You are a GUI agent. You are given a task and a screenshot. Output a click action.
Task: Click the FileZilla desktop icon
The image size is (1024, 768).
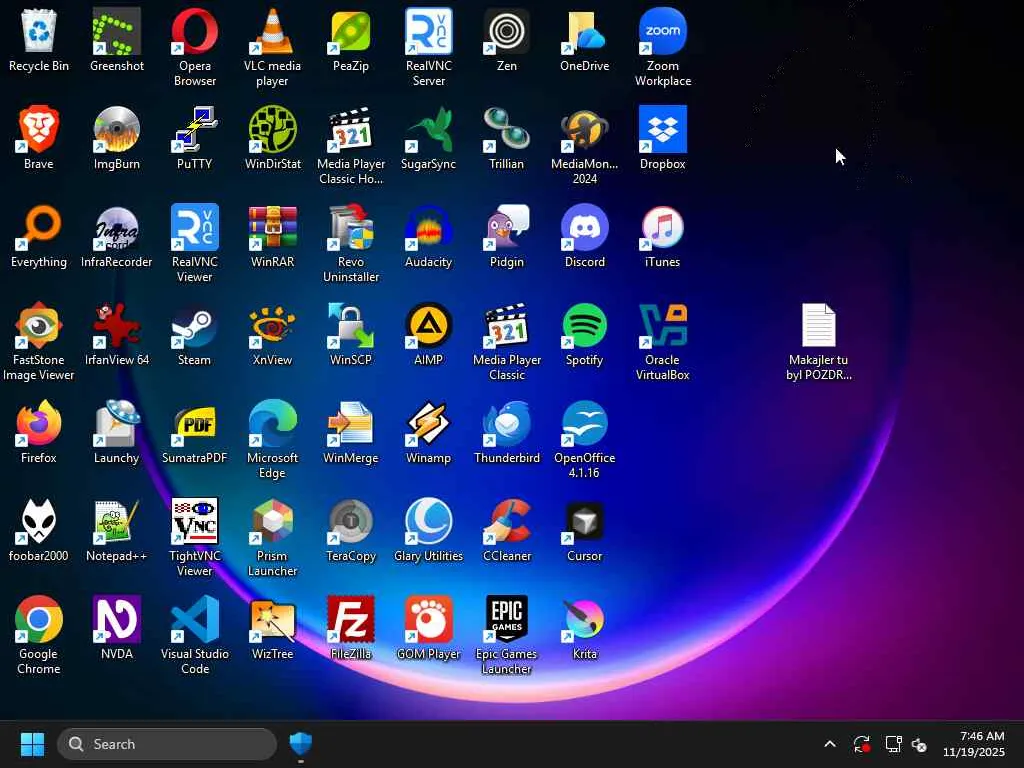(350, 621)
